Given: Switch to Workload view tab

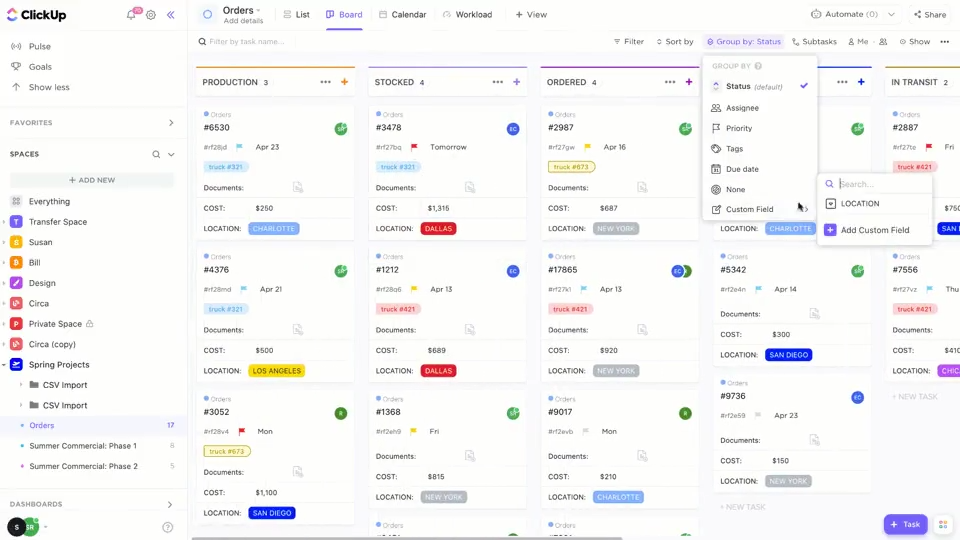Looking at the screenshot, I should click(467, 15).
